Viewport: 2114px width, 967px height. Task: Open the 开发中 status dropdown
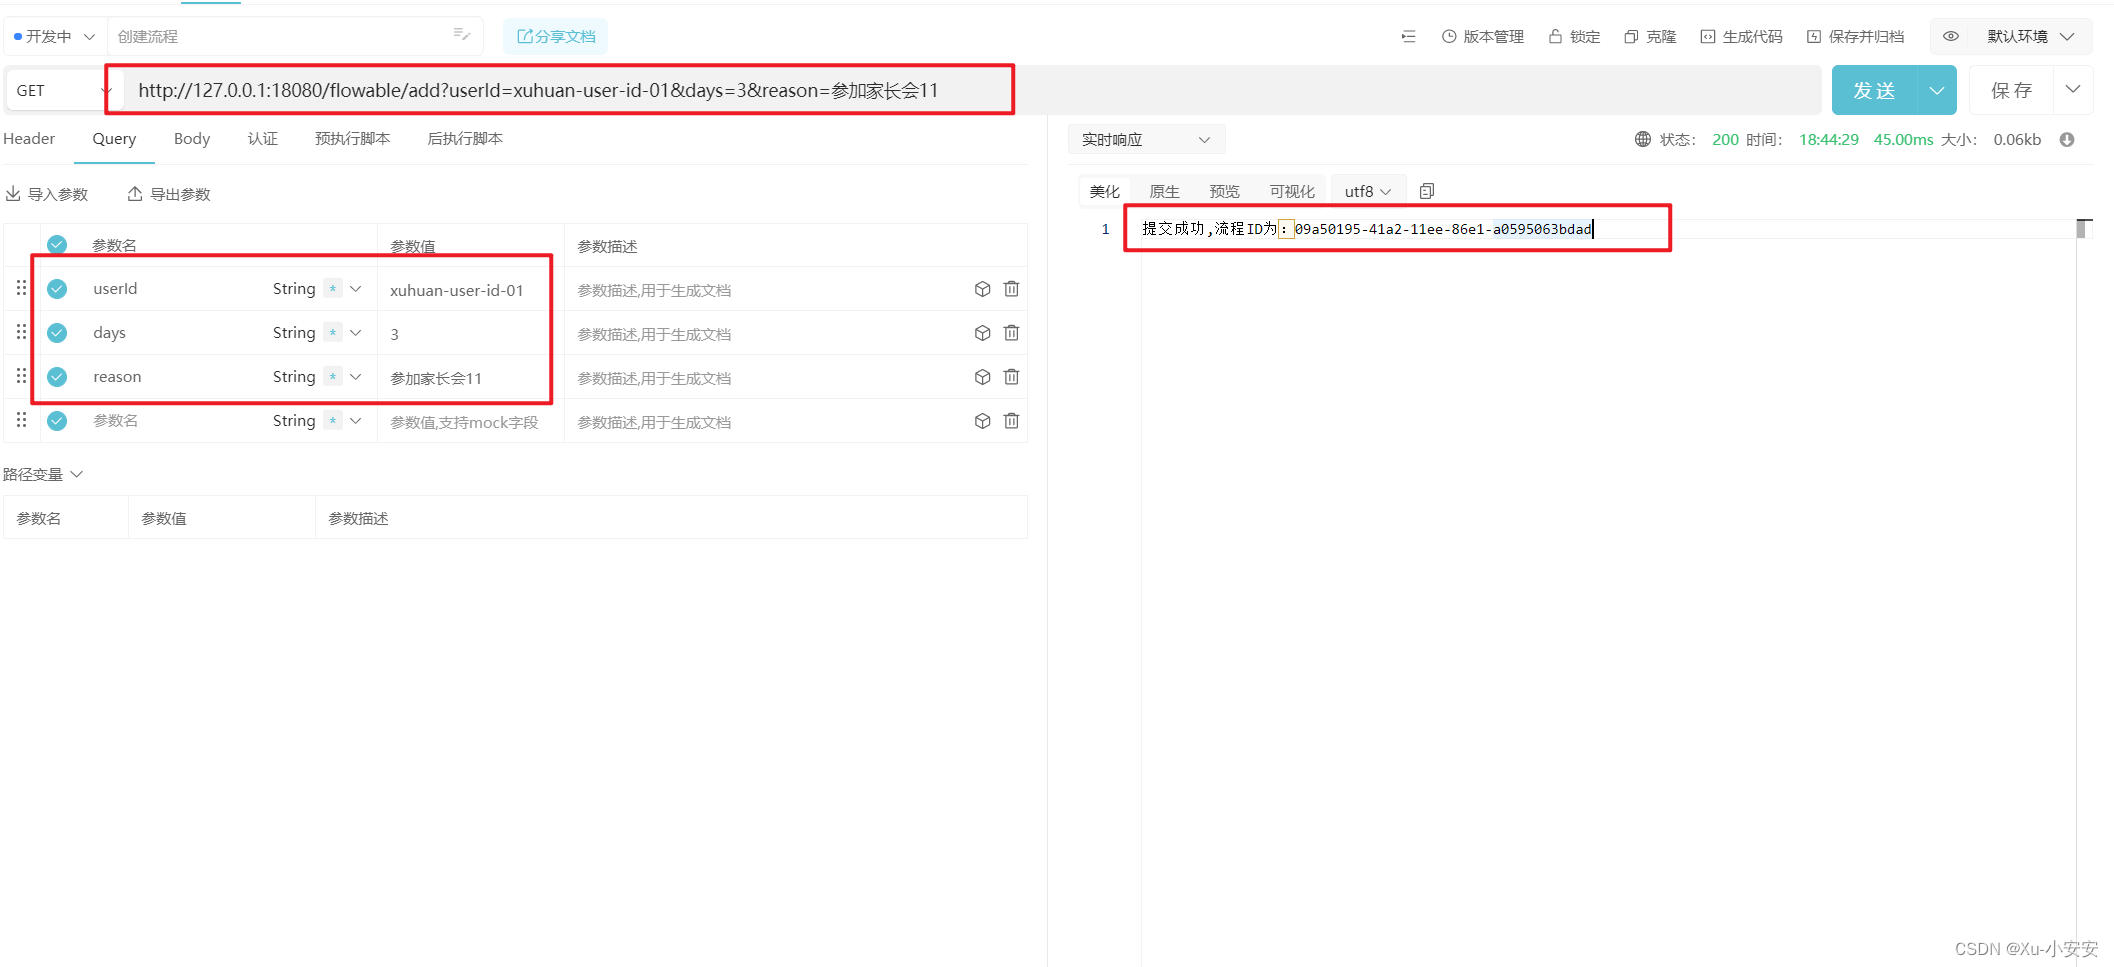coord(54,37)
